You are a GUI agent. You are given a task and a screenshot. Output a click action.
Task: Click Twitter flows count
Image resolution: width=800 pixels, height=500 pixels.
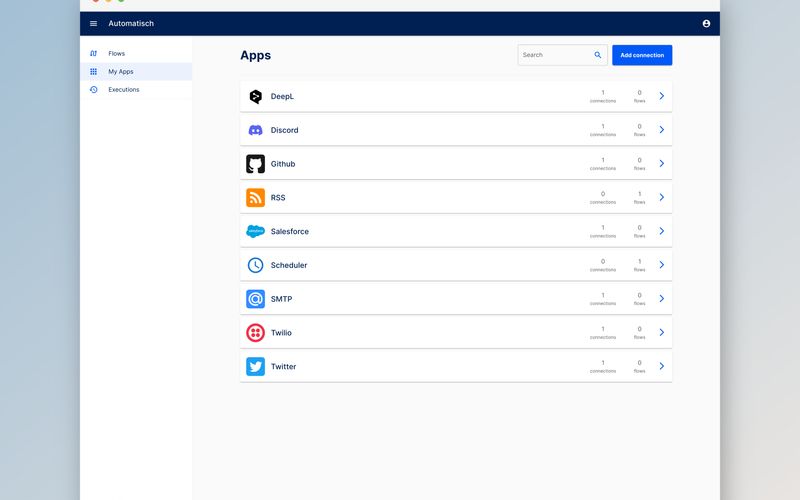tap(639, 366)
